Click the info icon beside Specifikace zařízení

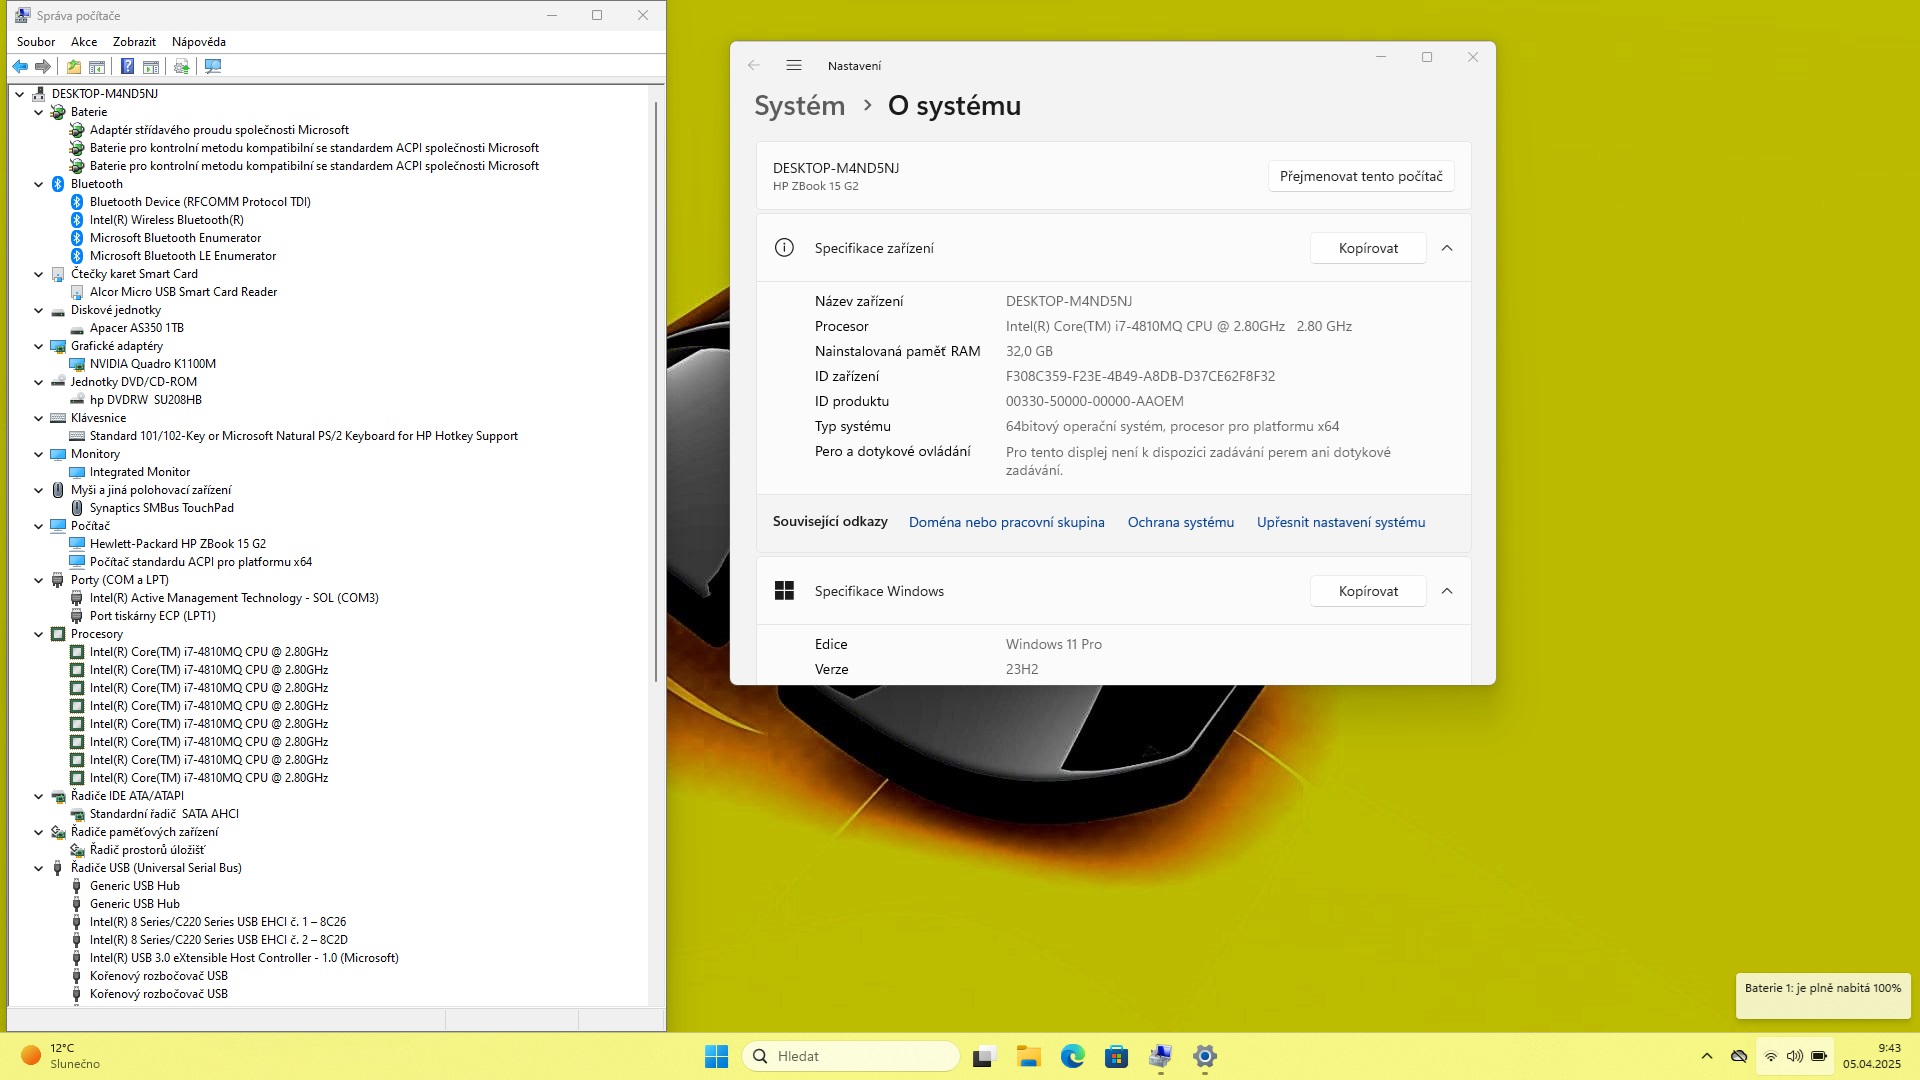[x=784, y=247]
